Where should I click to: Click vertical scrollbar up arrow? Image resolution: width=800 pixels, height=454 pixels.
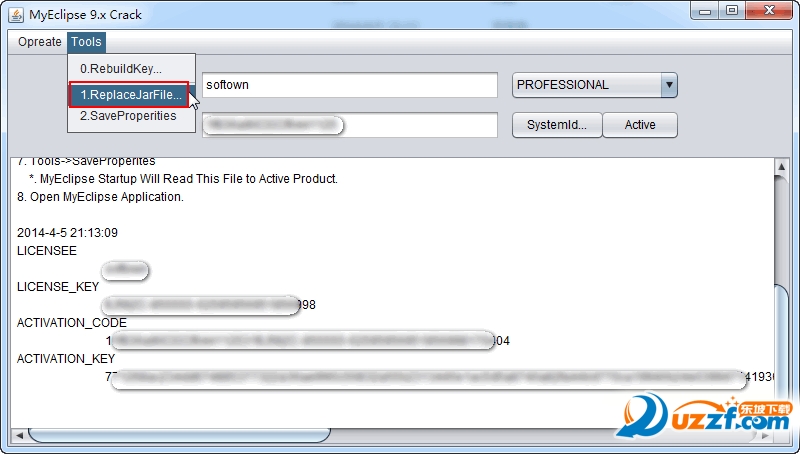coord(781,167)
